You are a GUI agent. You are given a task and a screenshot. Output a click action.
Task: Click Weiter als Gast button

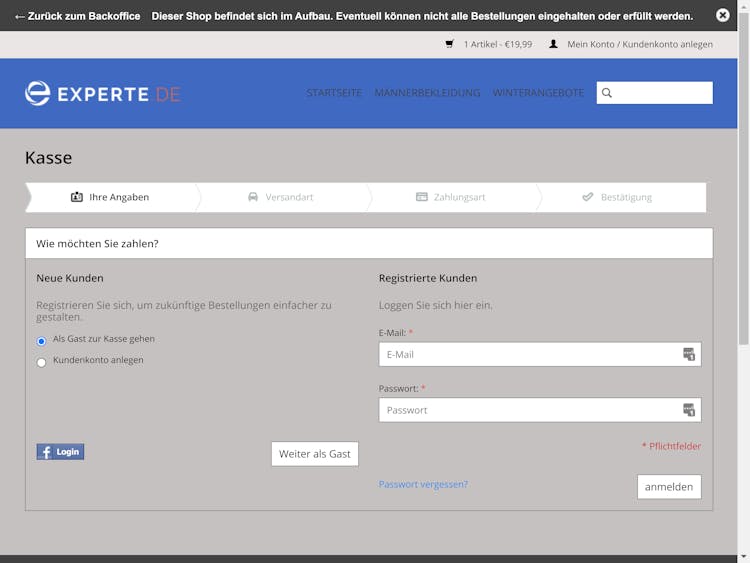point(315,454)
